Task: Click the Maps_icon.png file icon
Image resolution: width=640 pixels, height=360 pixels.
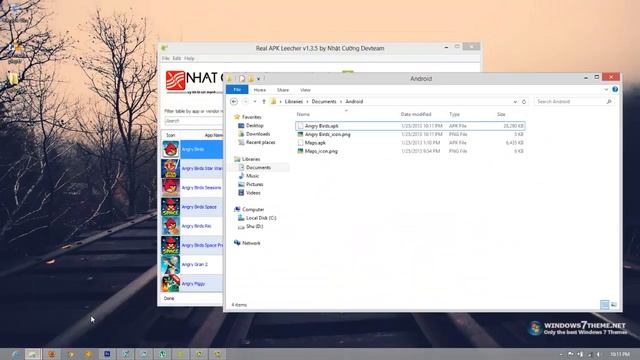Action: [x=300, y=151]
